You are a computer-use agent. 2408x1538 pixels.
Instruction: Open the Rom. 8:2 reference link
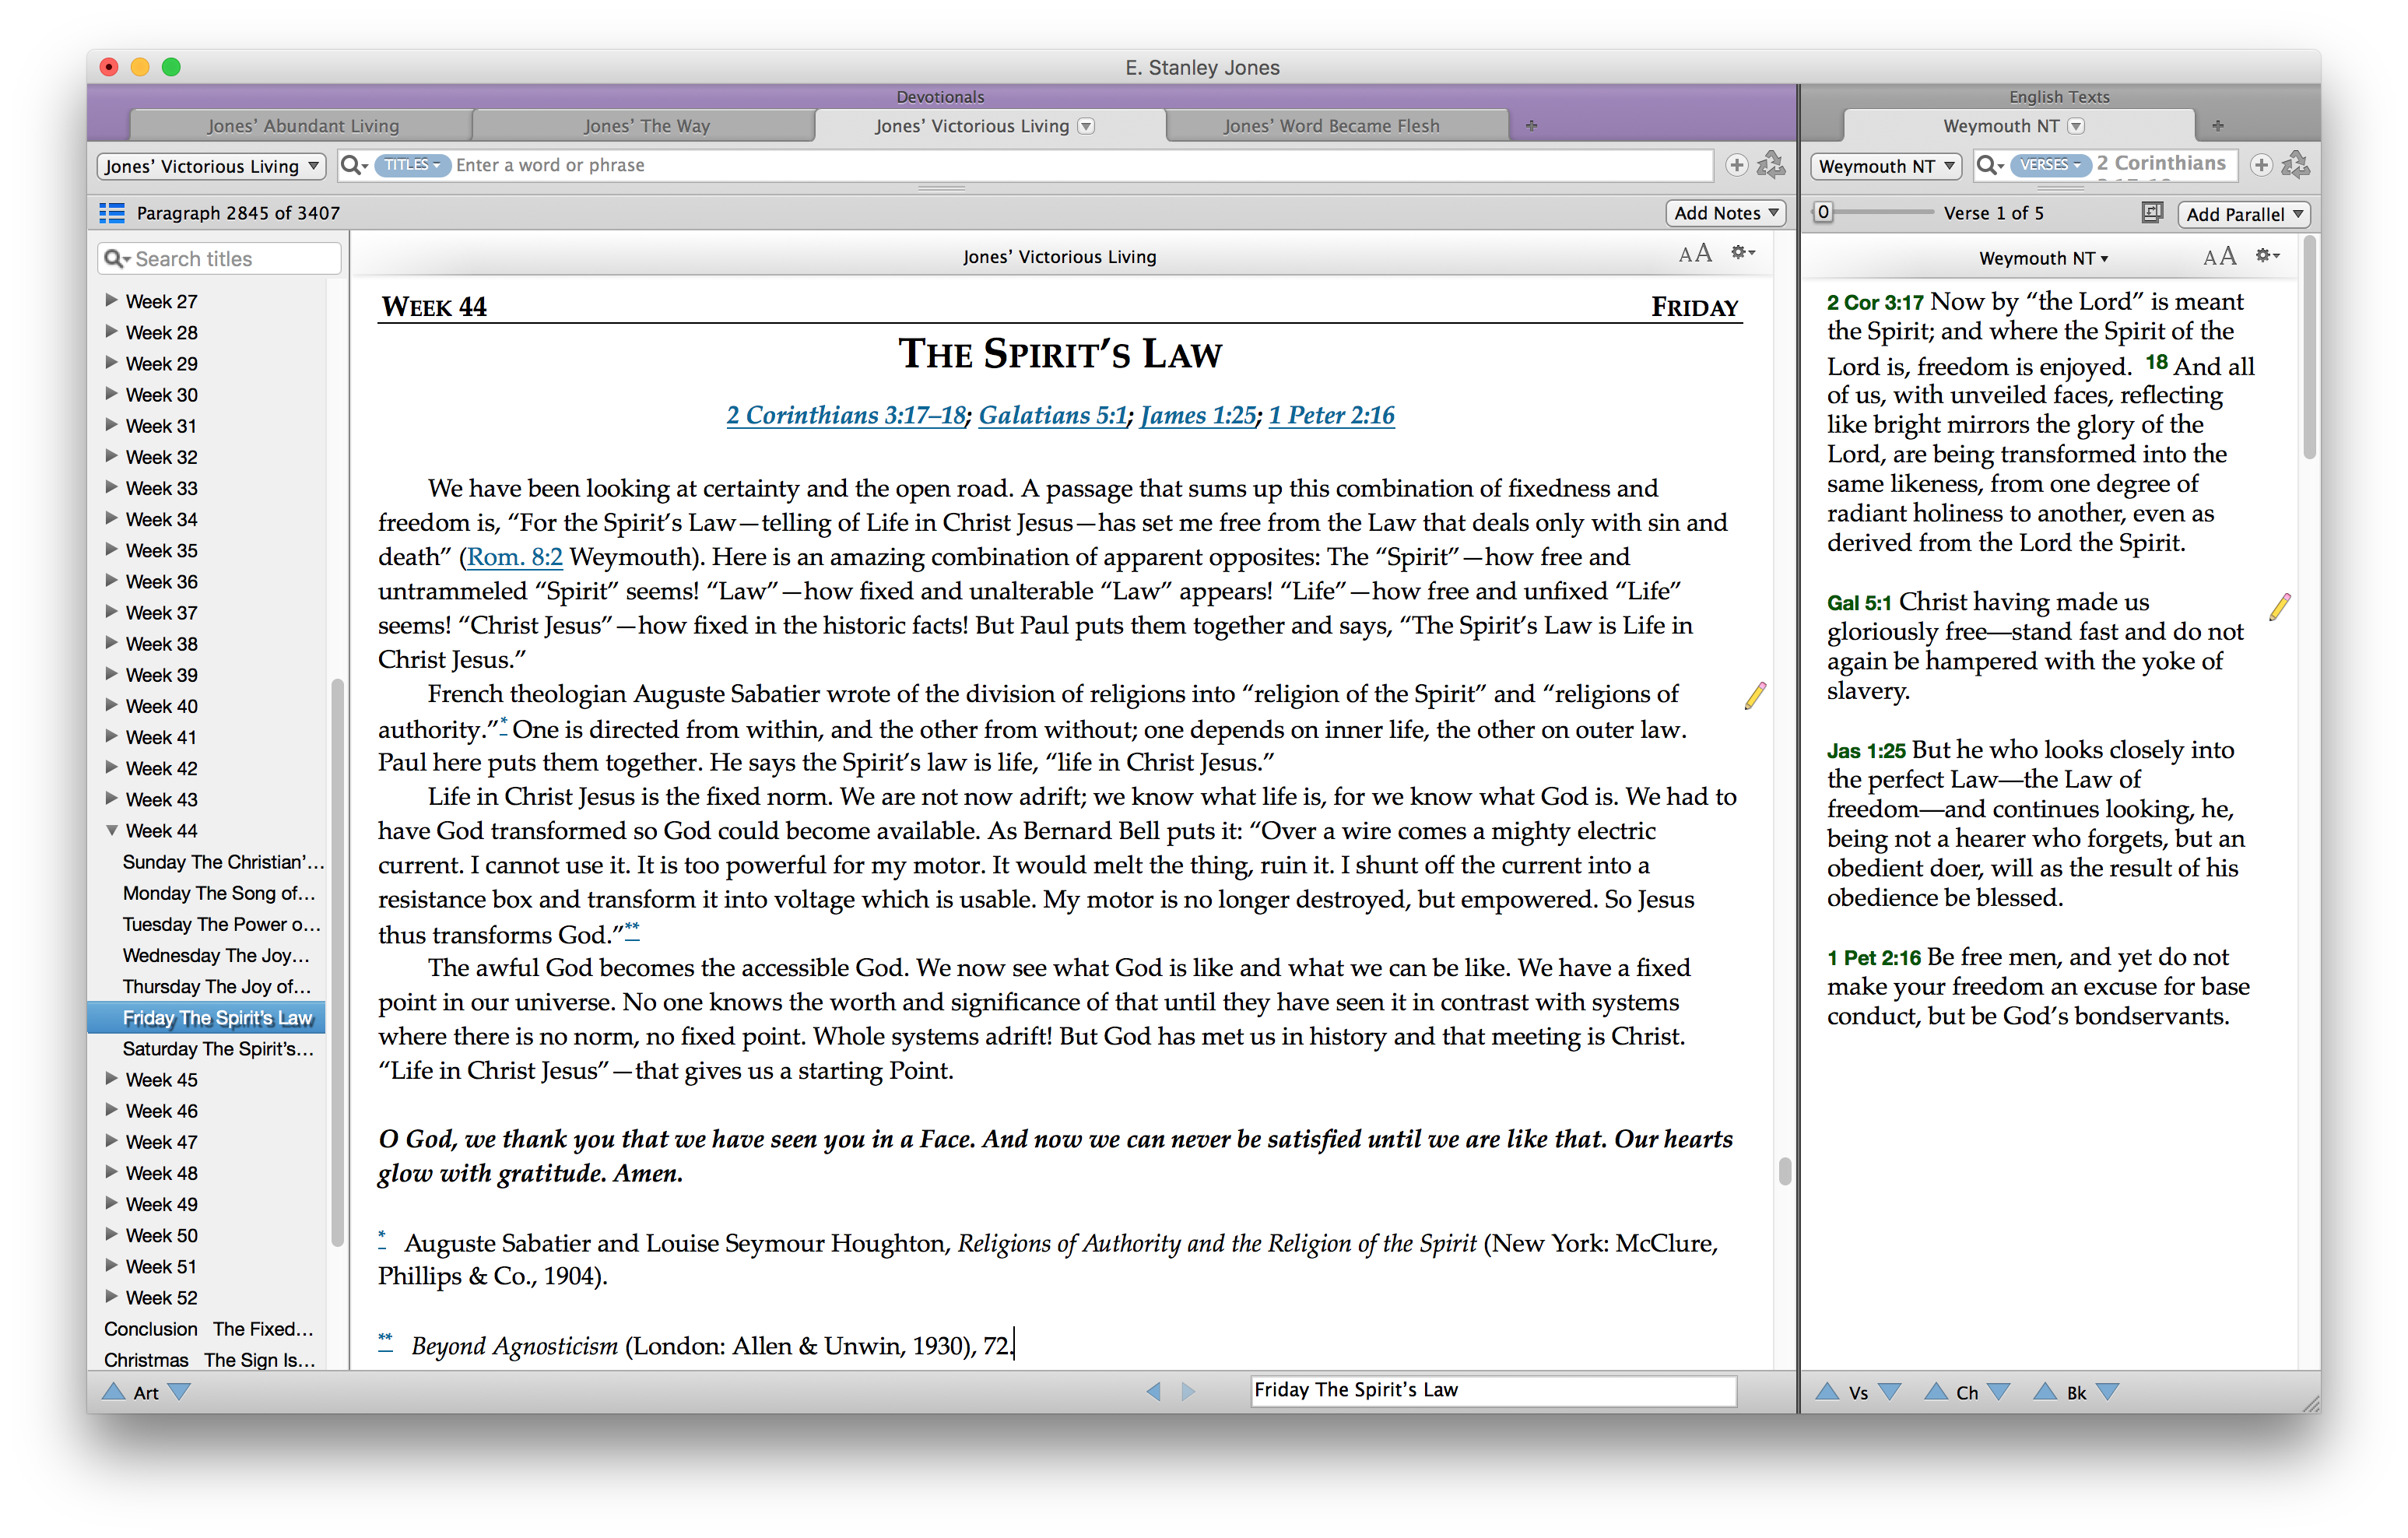(x=514, y=557)
